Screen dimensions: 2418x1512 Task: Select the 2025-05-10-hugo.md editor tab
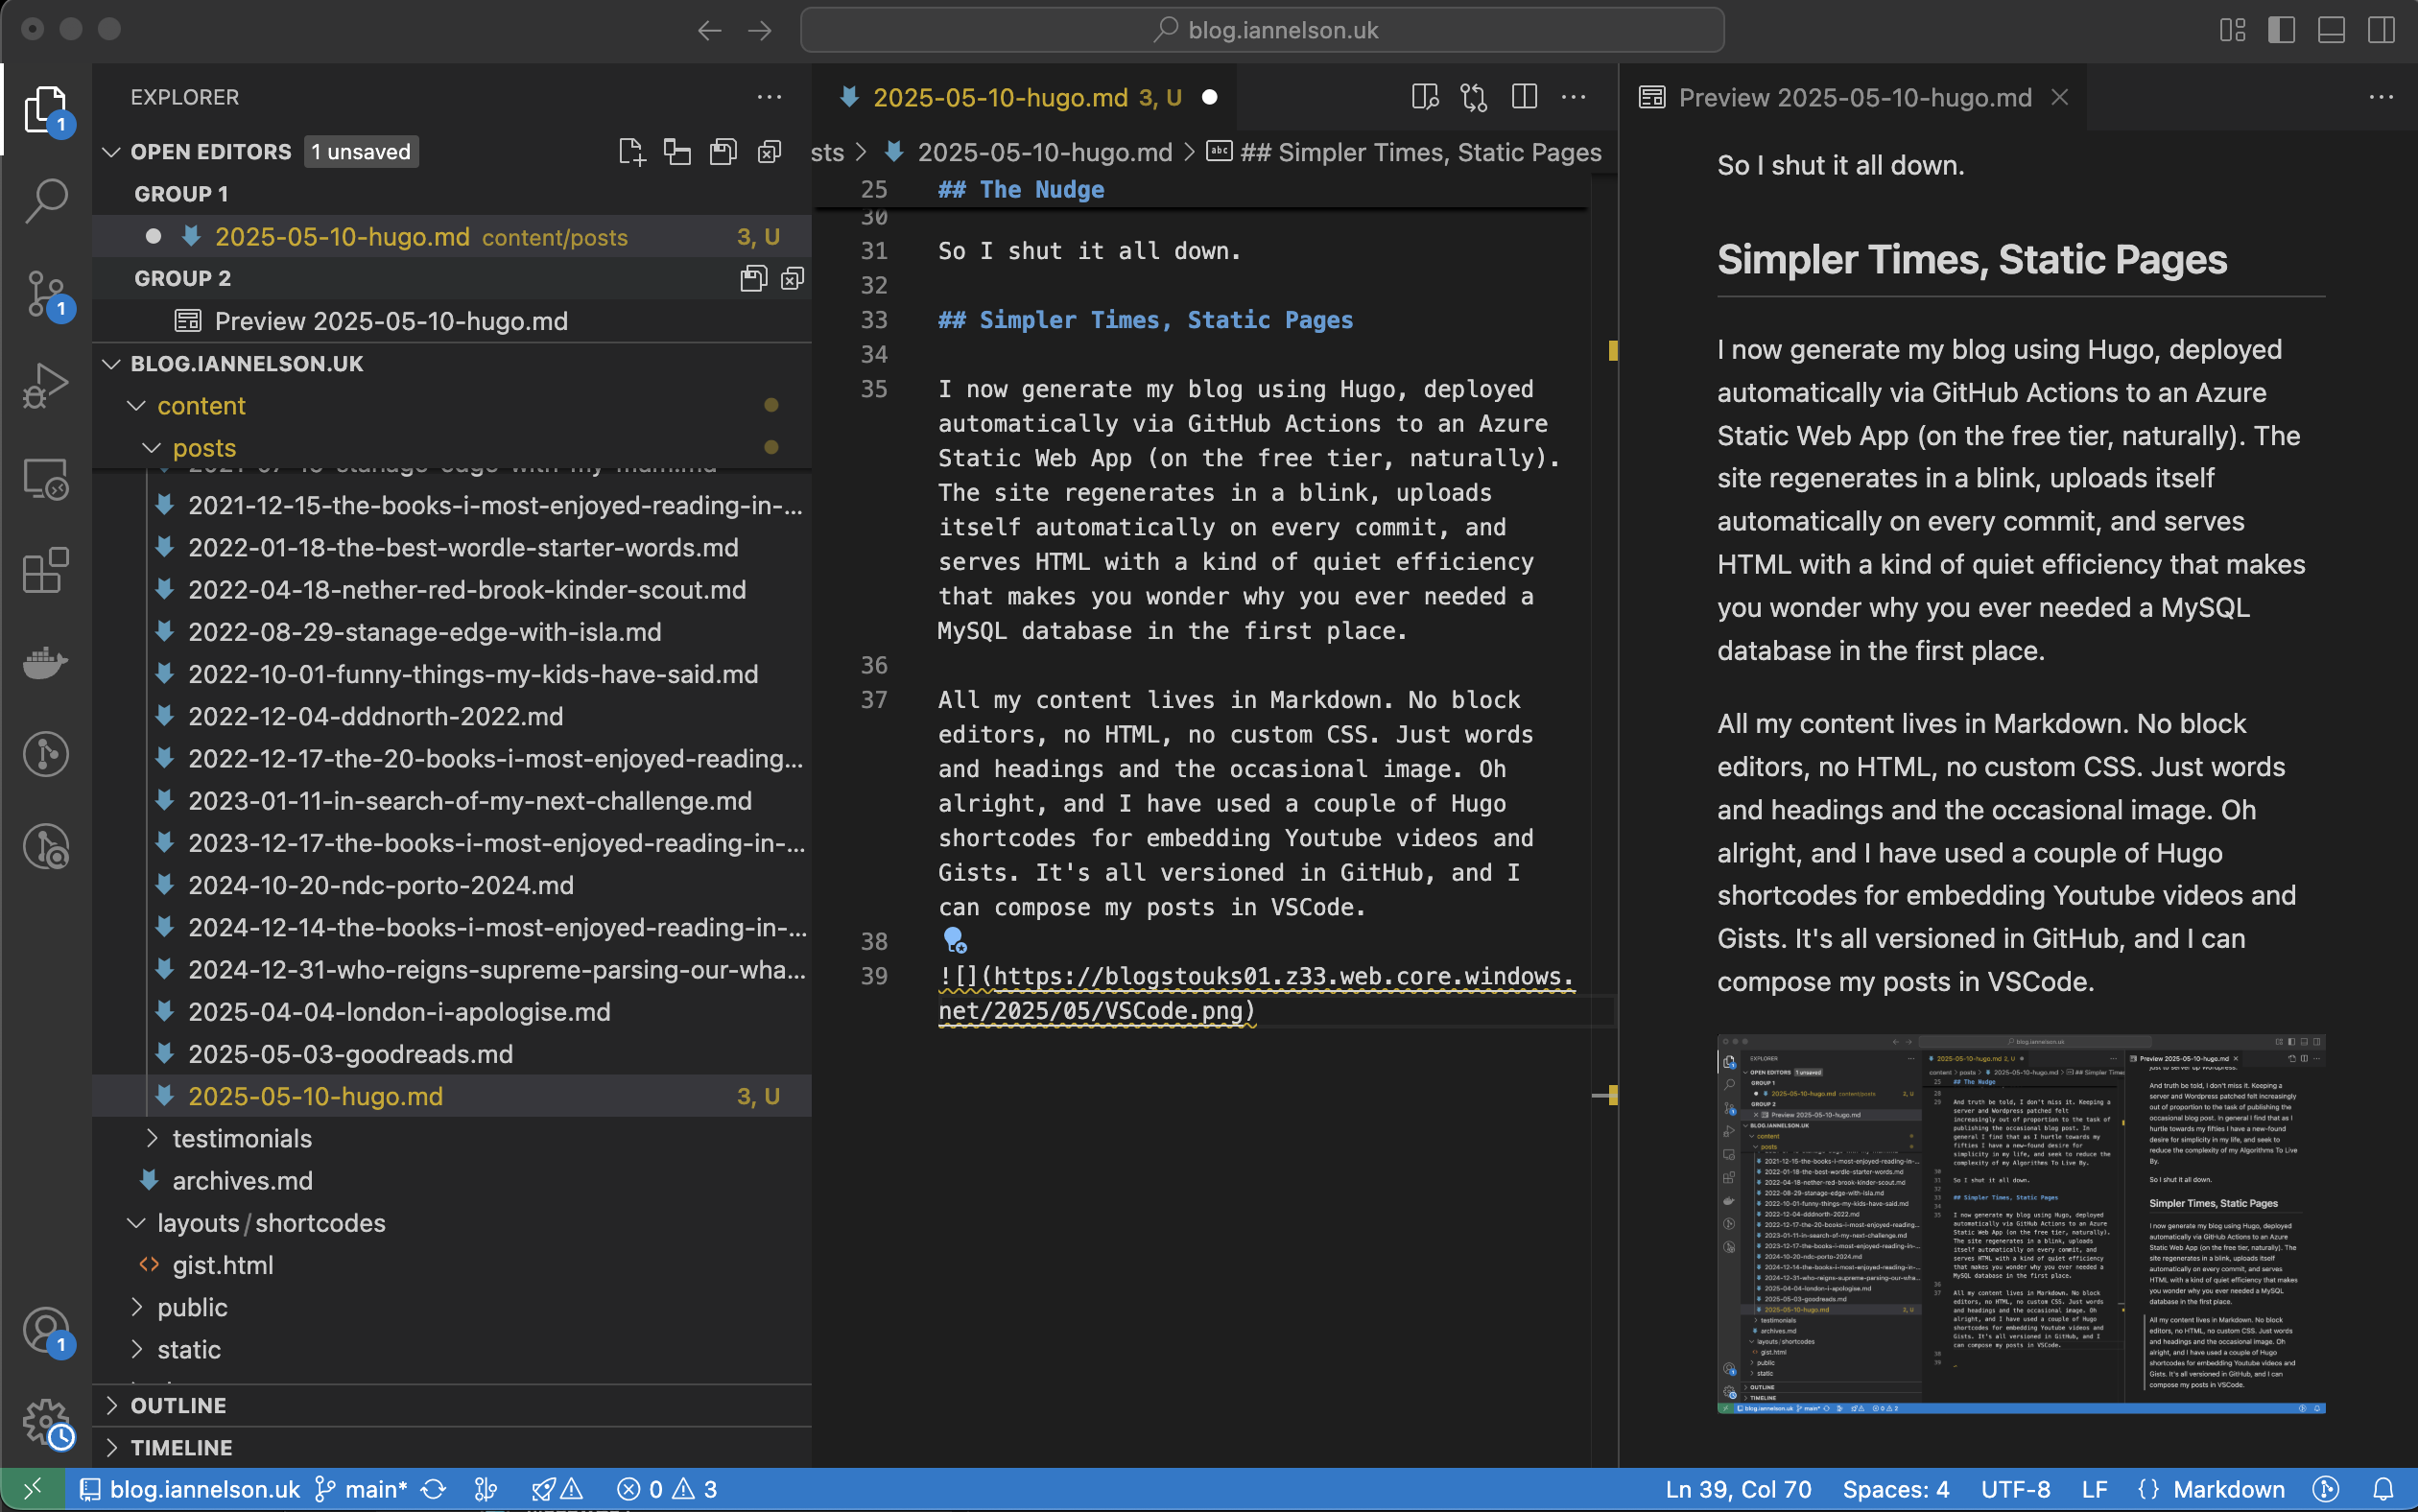1000,97
